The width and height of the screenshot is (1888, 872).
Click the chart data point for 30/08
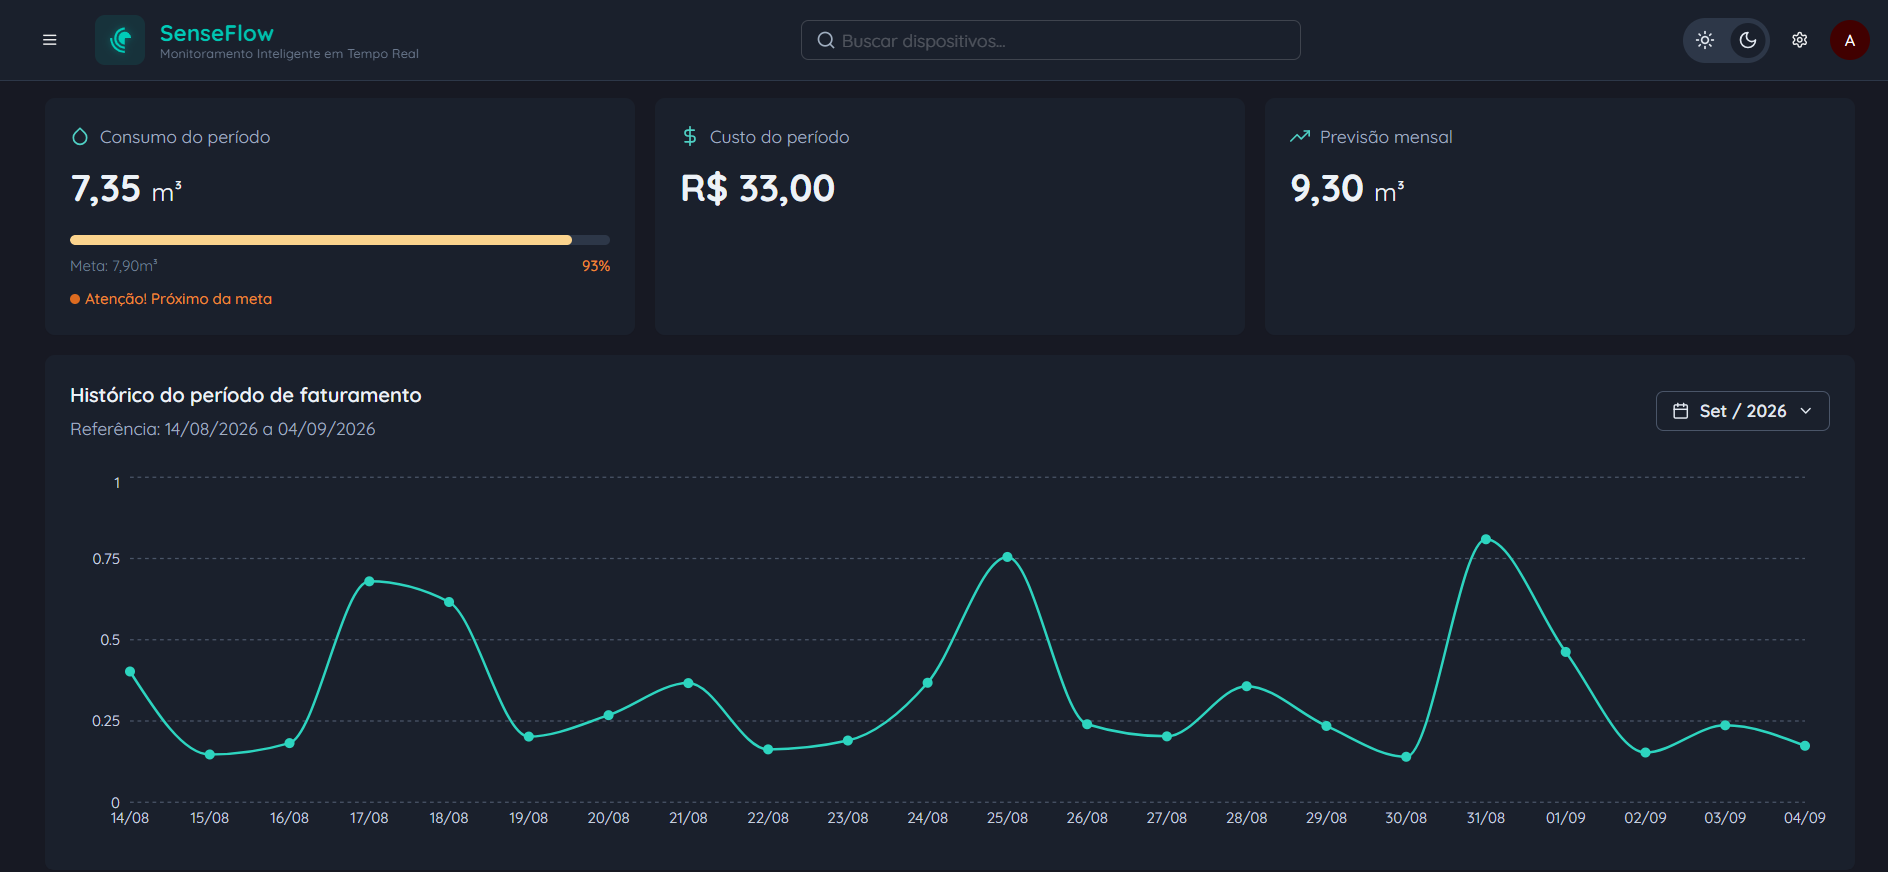1406,757
